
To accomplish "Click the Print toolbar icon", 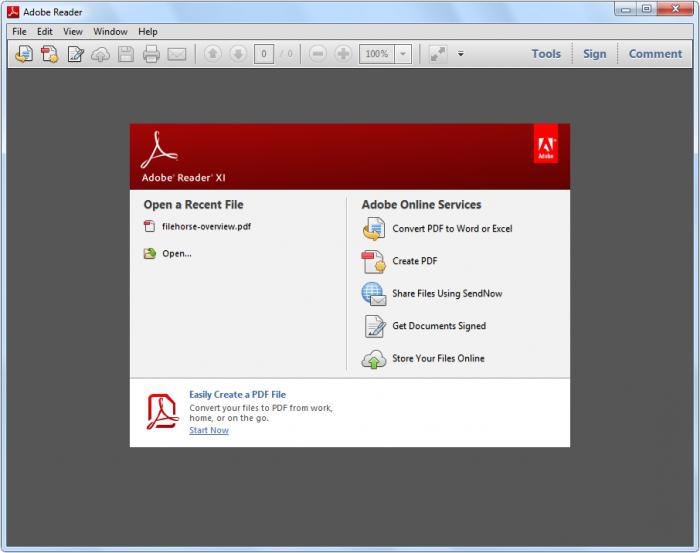I will tap(151, 54).
